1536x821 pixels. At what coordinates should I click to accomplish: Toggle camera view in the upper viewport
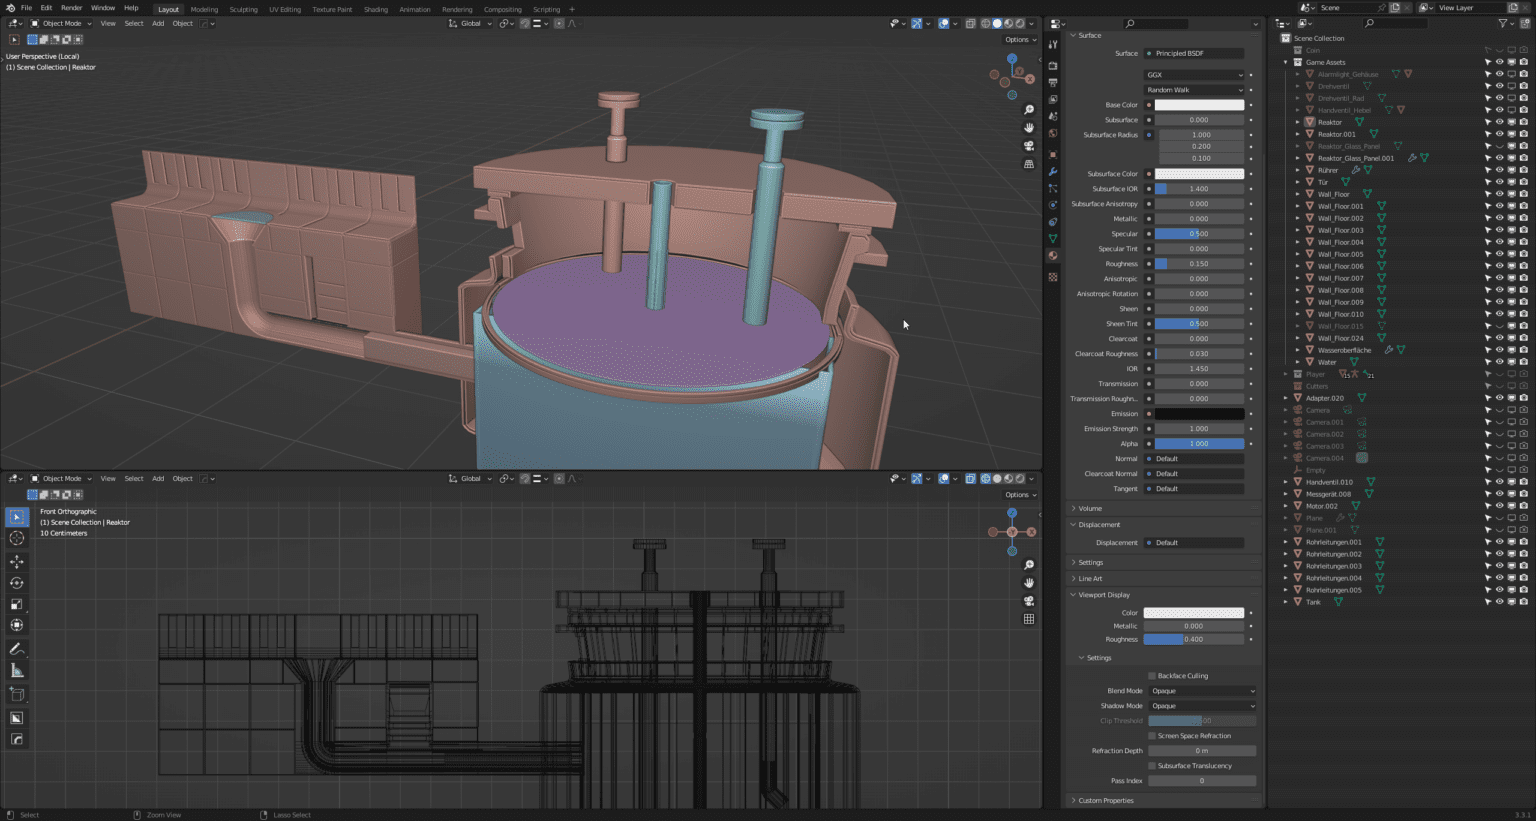coord(1029,146)
